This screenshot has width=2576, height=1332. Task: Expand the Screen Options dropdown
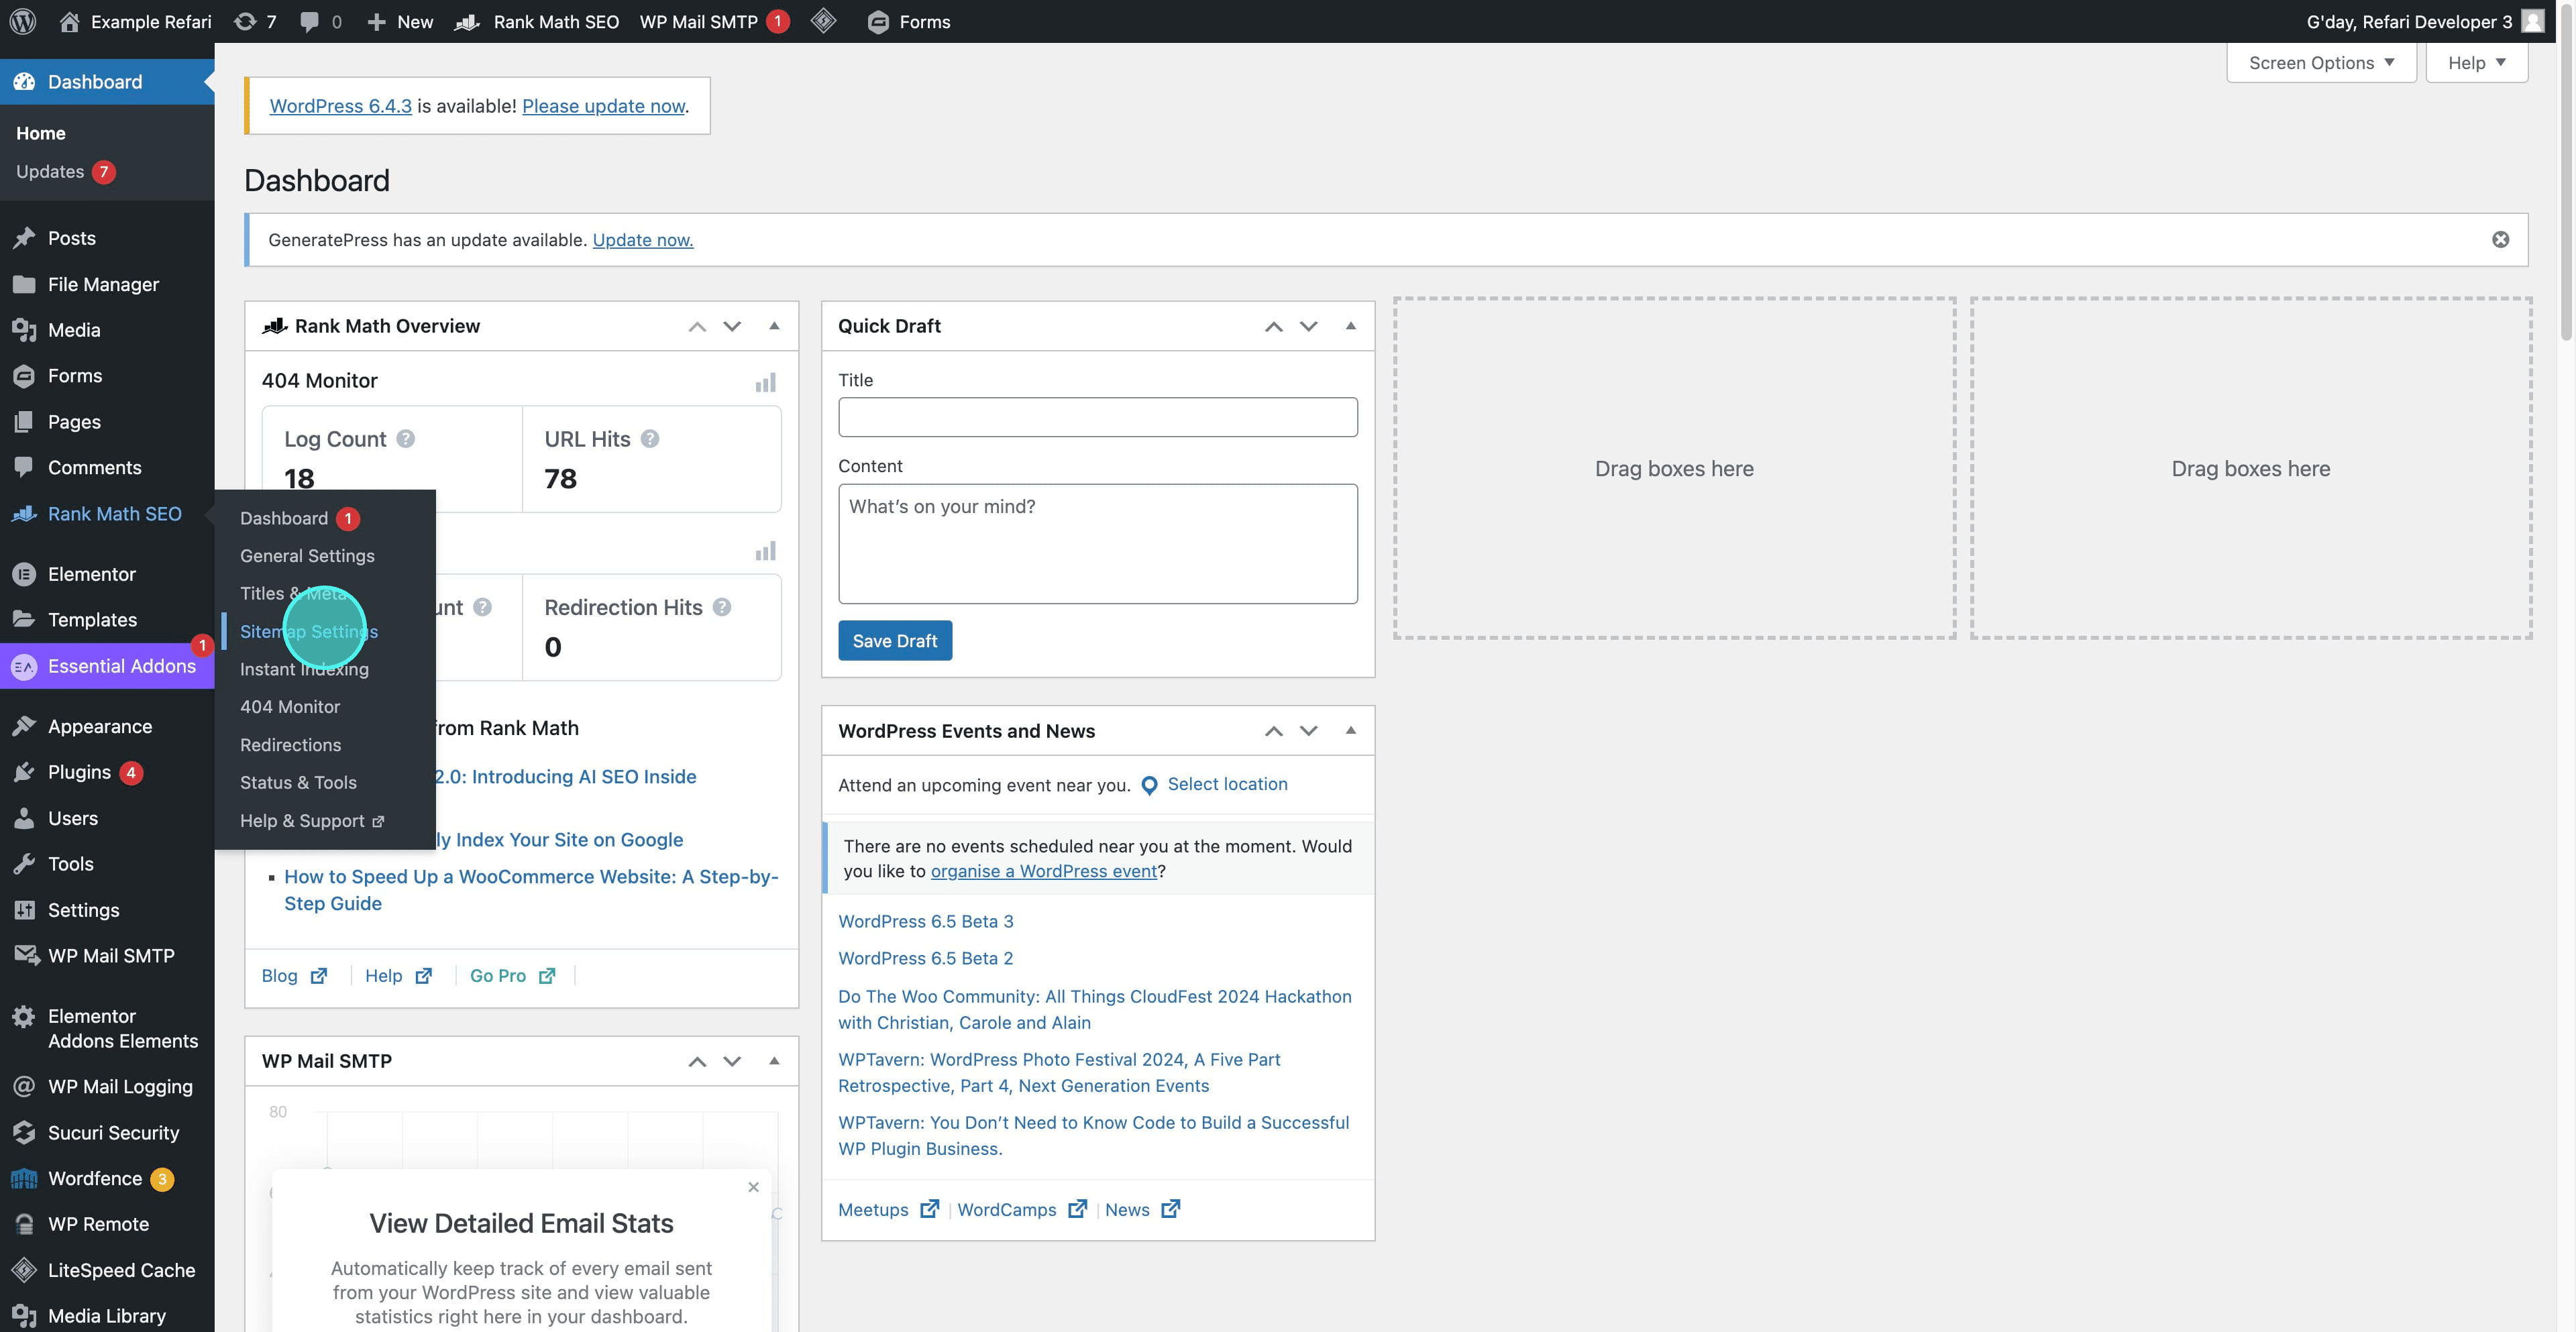coord(2321,62)
